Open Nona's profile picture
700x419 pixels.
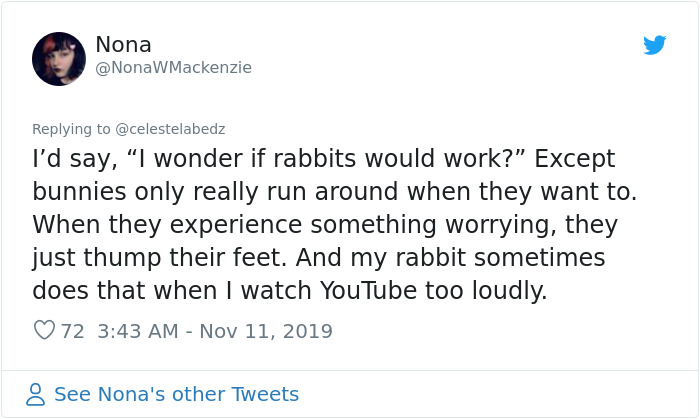coord(59,58)
